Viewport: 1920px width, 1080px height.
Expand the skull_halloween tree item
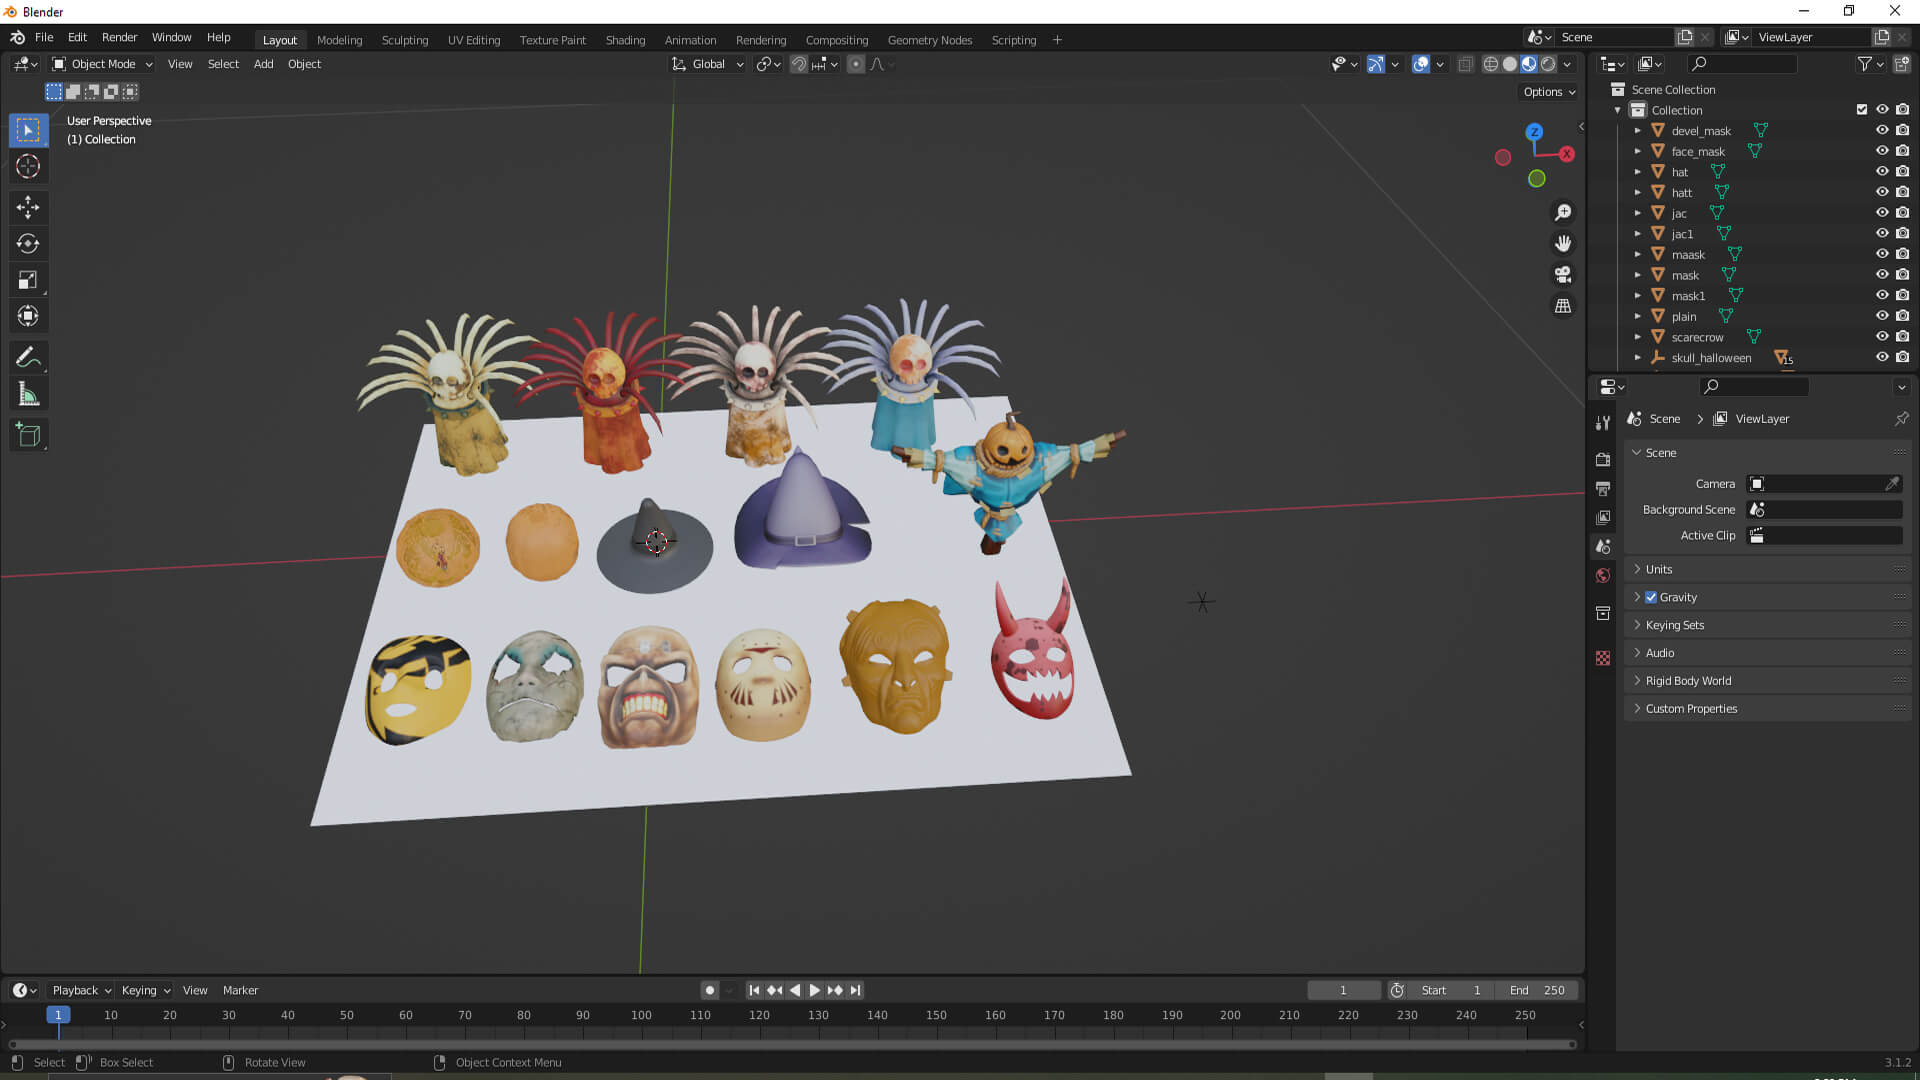coord(1638,357)
